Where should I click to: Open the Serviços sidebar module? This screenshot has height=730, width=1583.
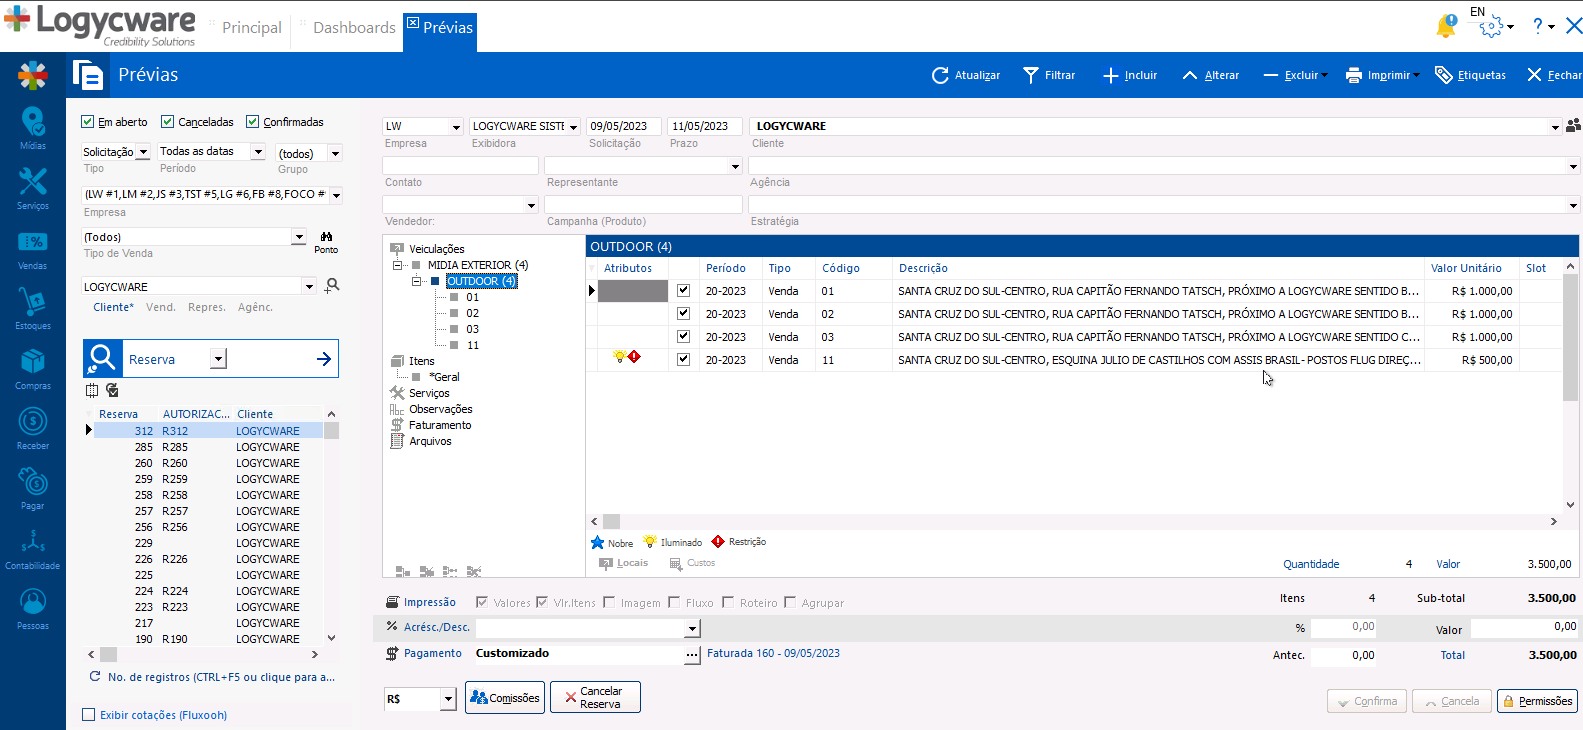click(x=33, y=188)
